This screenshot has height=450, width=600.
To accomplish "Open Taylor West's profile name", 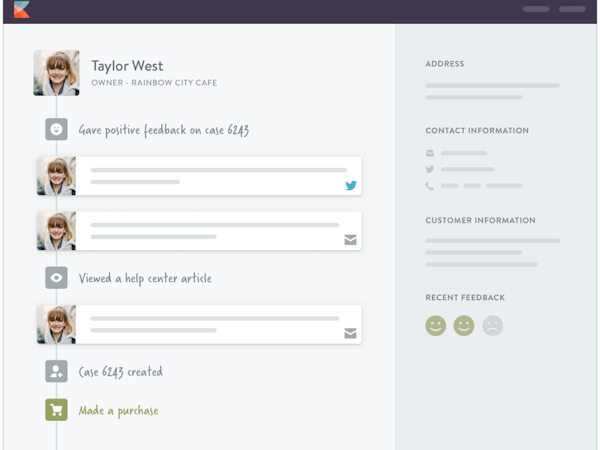I will [127, 66].
